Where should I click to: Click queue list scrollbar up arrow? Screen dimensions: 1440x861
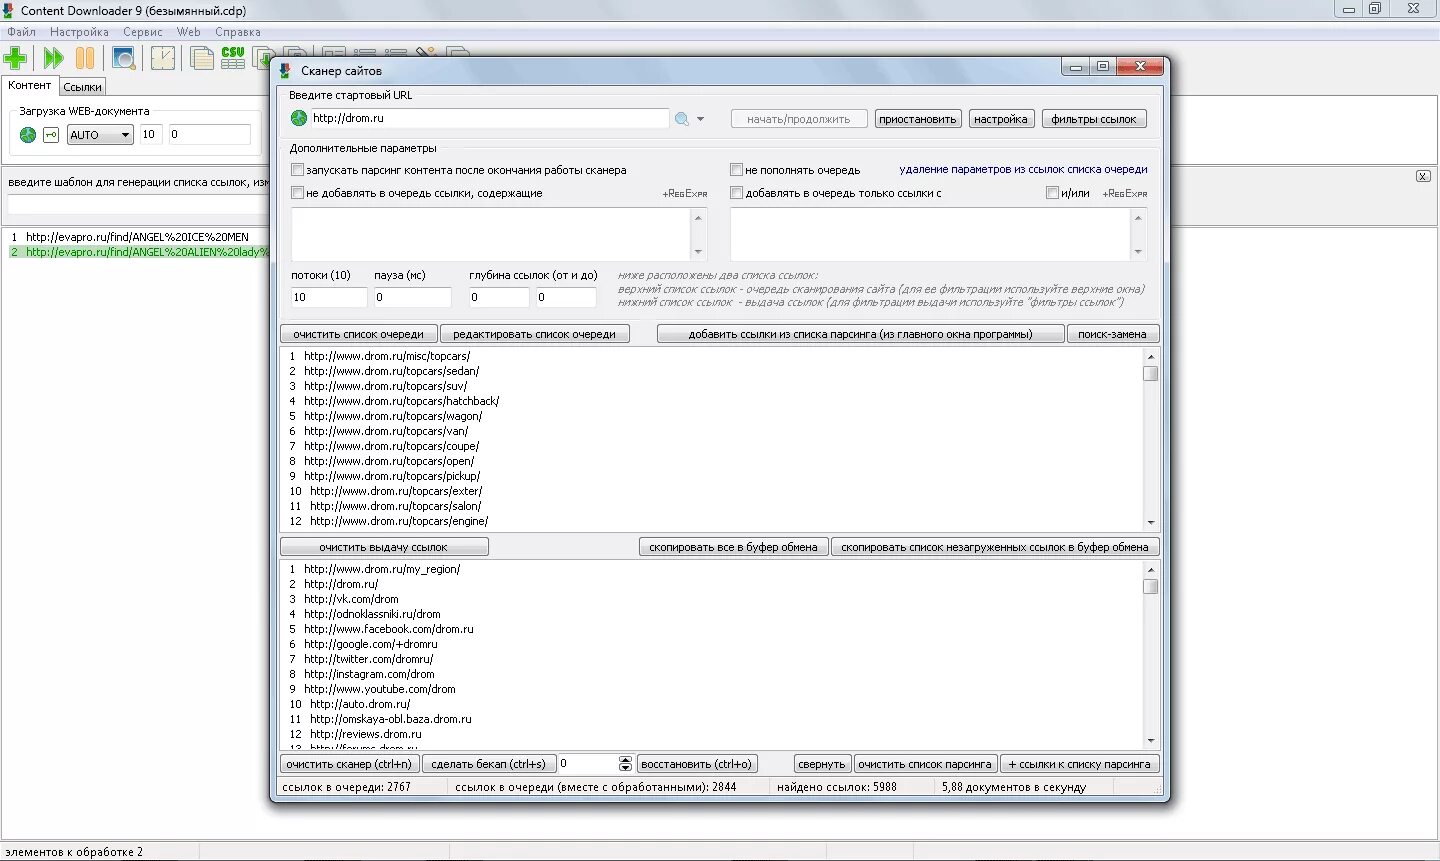pos(1151,357)
